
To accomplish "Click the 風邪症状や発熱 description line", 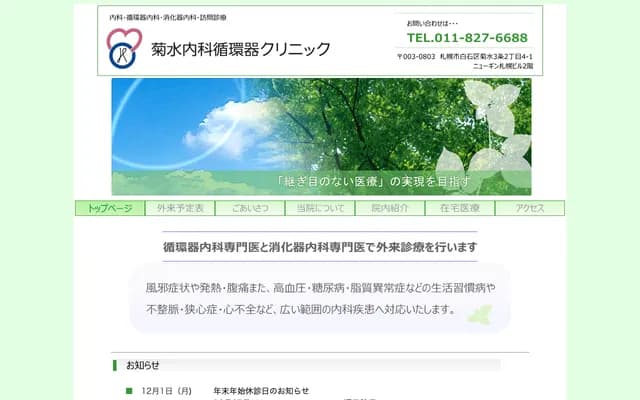I will (321, 288).
